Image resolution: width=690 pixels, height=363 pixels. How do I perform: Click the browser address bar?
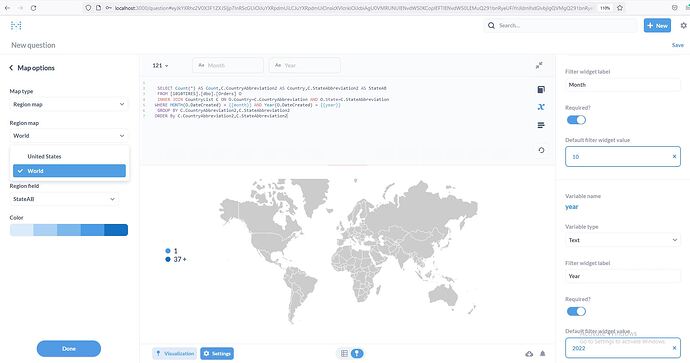click(x=352, y=8)
